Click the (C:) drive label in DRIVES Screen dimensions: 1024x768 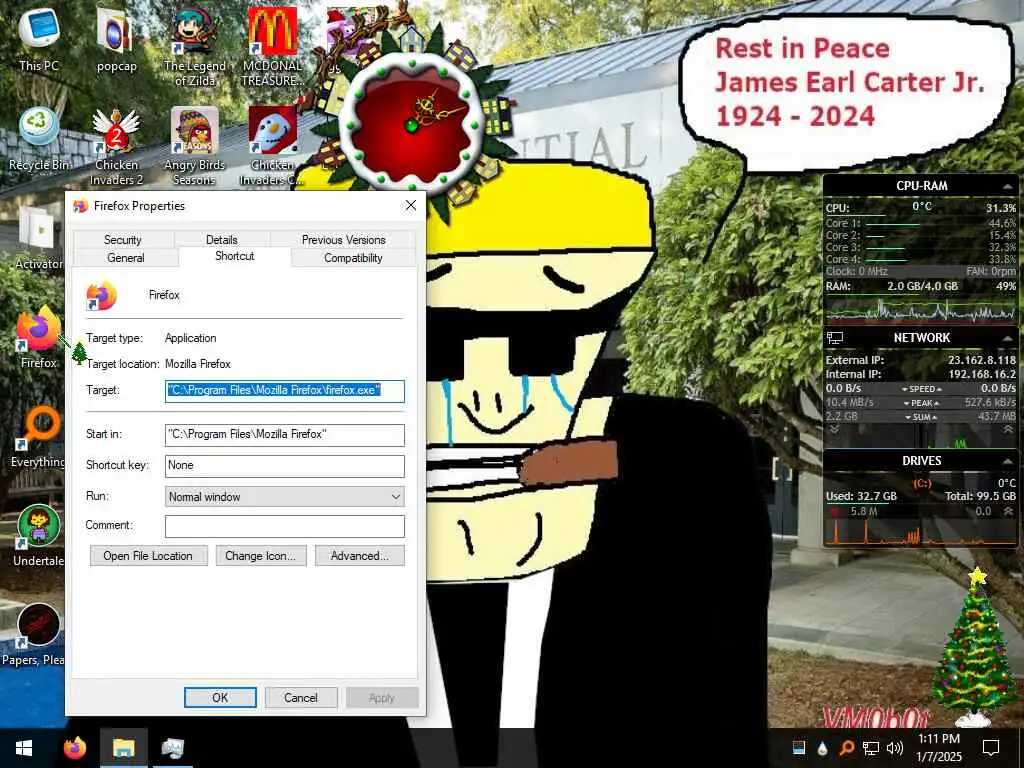[921, 483]
